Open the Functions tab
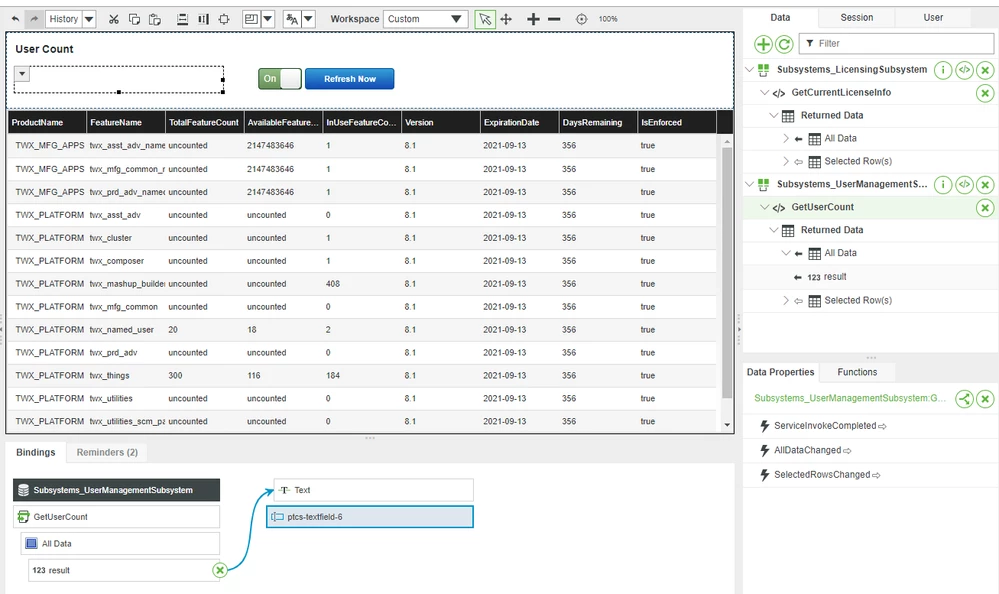999x594 pixels. (x=857, y=372)
